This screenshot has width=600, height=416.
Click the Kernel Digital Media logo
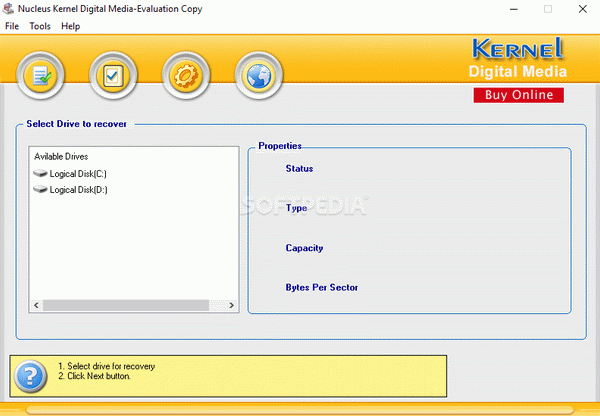(518, 58)
